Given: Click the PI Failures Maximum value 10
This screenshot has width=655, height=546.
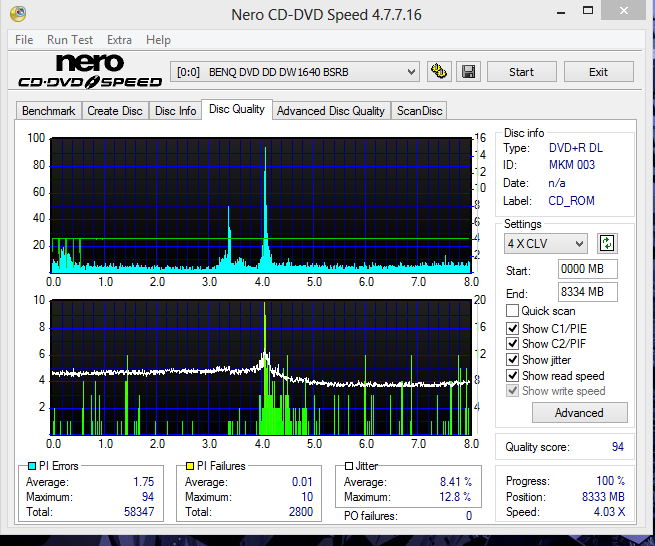Looking at the screenshot, I should (x=307, y=497).
